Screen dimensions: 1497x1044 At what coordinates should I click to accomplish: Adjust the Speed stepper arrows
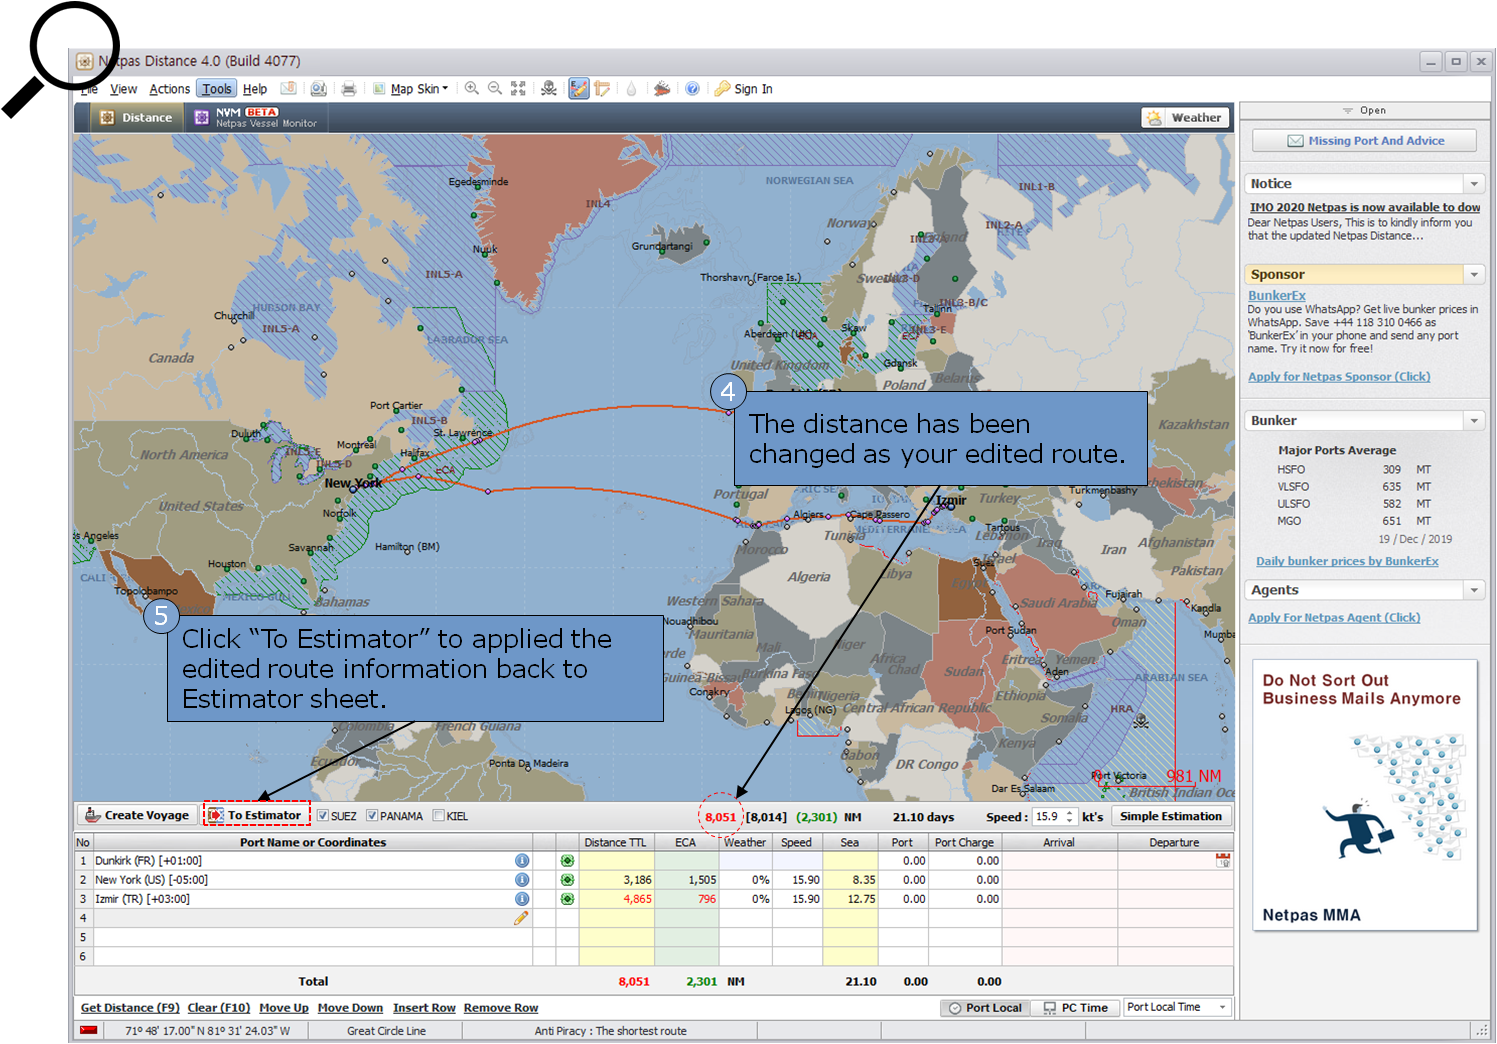tap(1070, 817)
